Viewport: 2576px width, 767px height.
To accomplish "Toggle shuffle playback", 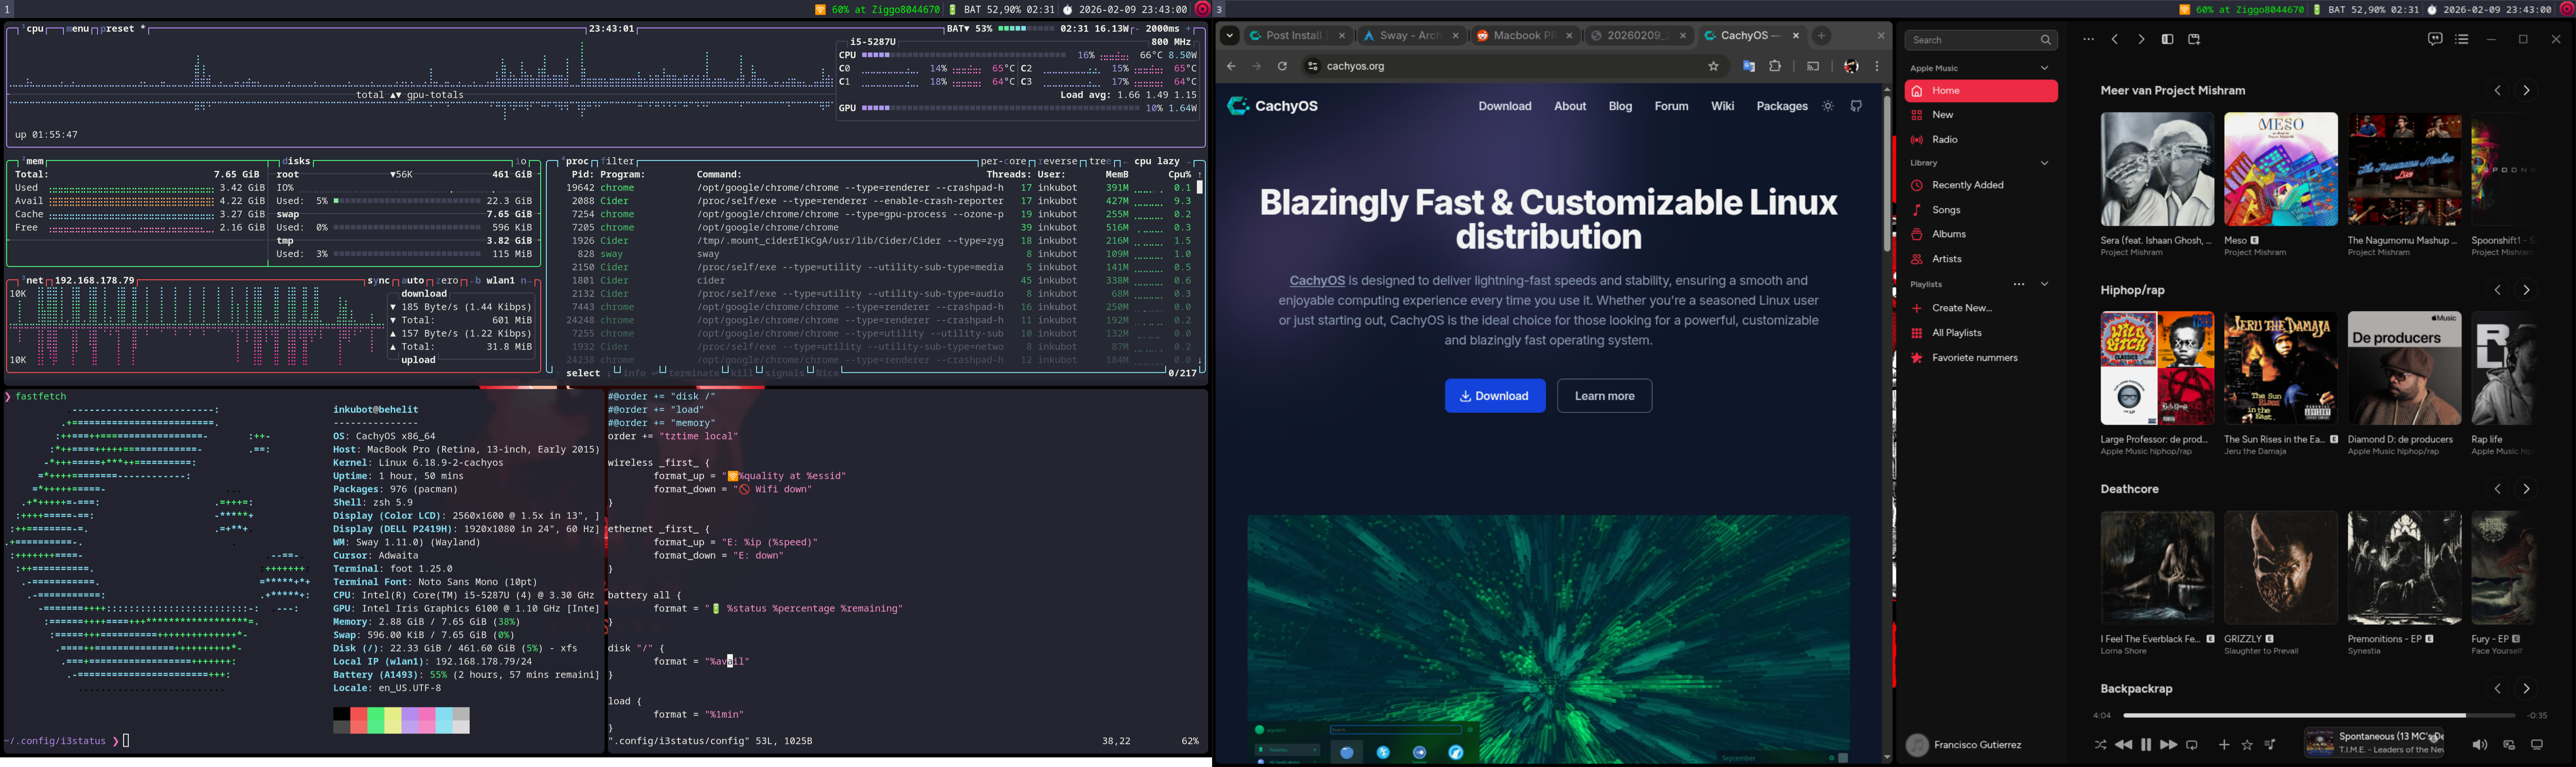I will pyautogui.click(x=2100, y=745).
